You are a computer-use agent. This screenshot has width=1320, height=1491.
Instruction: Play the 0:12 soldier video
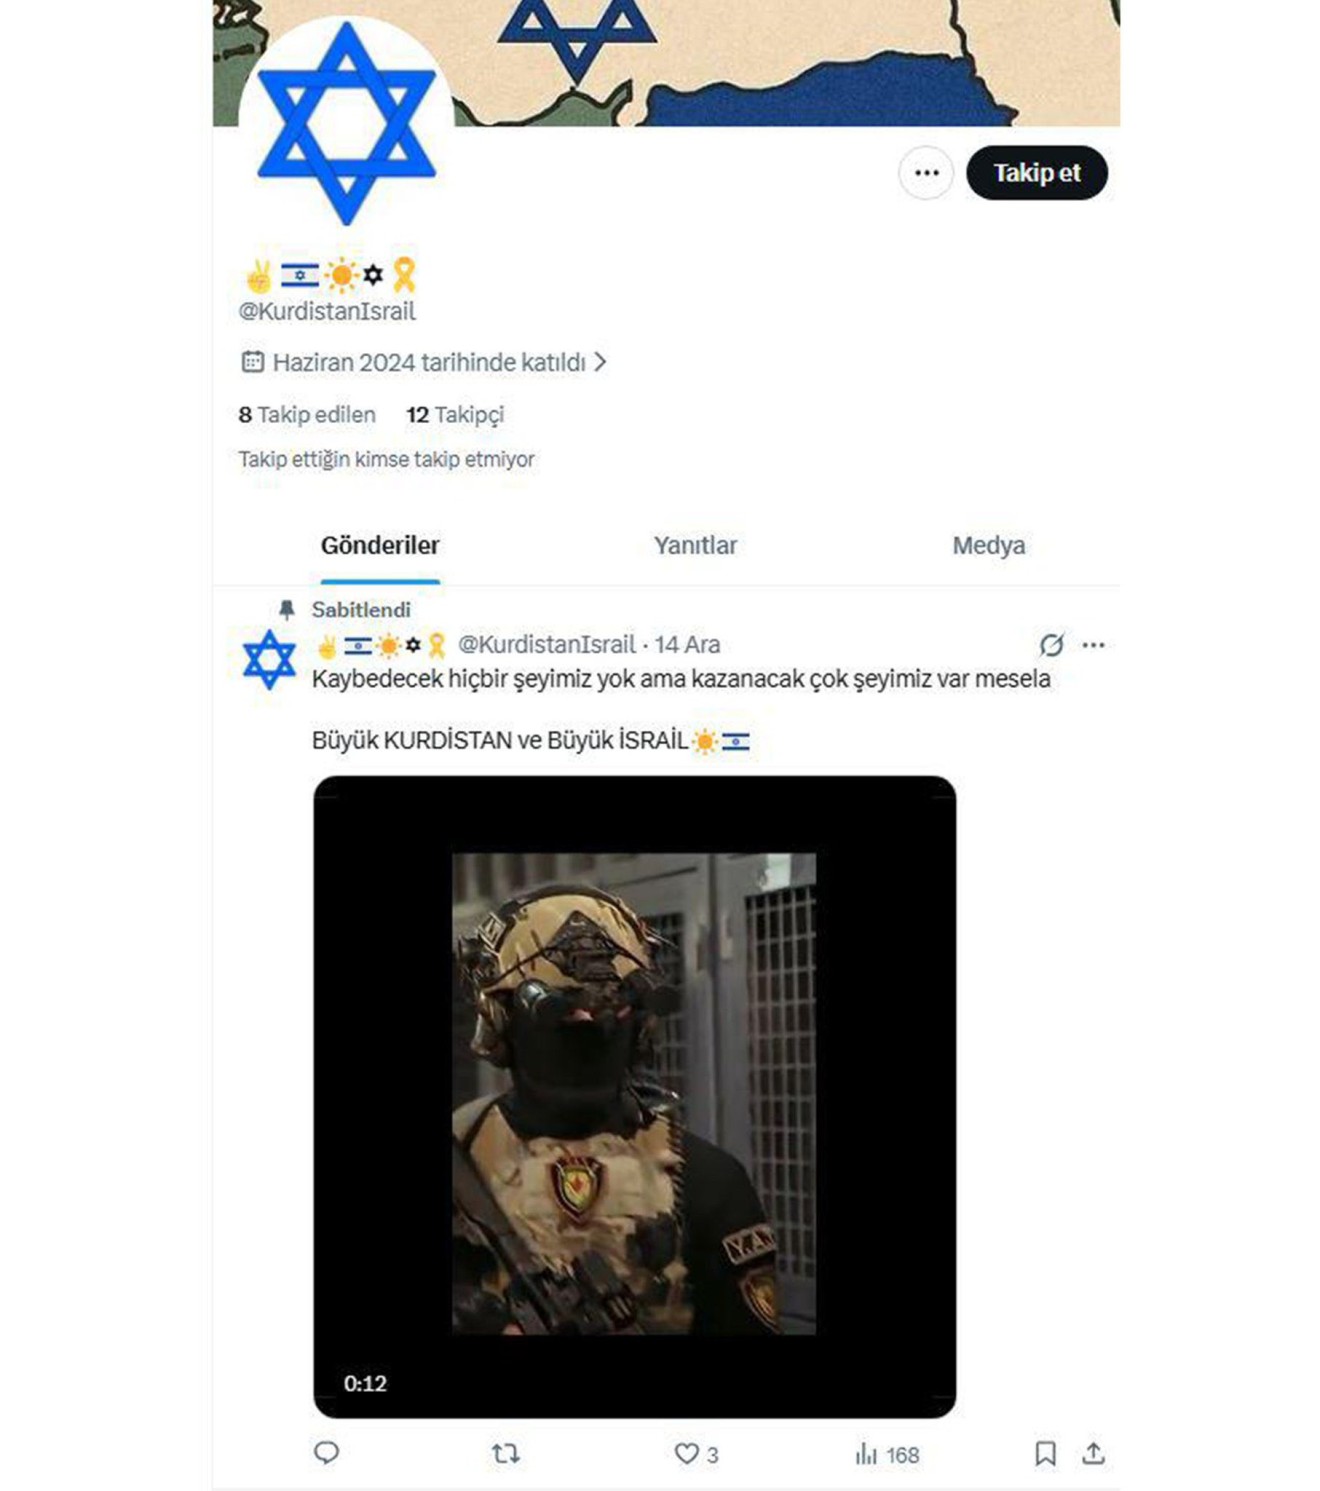pos(634,1096)
